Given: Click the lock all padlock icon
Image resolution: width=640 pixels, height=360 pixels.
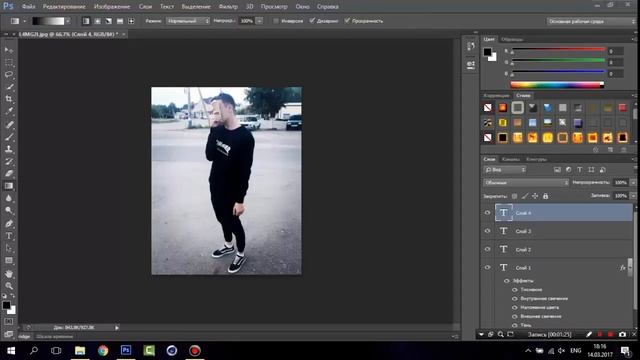Looking at the screenshot, I should coord(546,196).
